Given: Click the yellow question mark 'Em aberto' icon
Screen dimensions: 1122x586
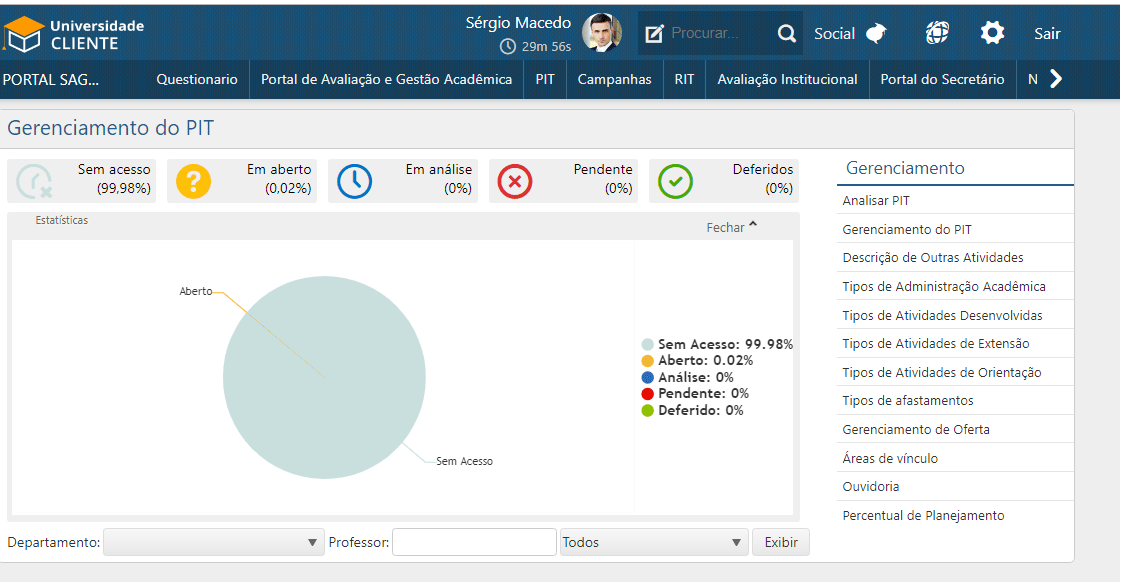Looking at the screenshot, I should (194, 181).
